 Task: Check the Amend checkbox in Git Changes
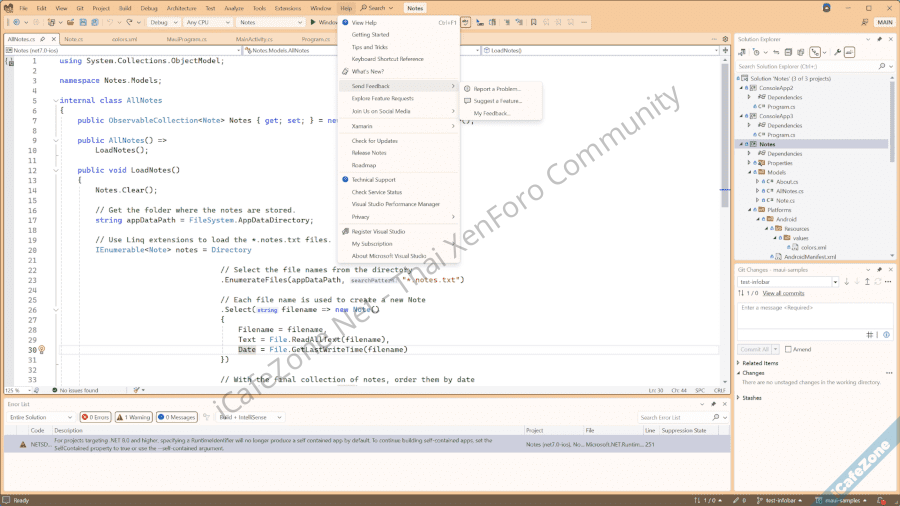[x=789, y=349]
